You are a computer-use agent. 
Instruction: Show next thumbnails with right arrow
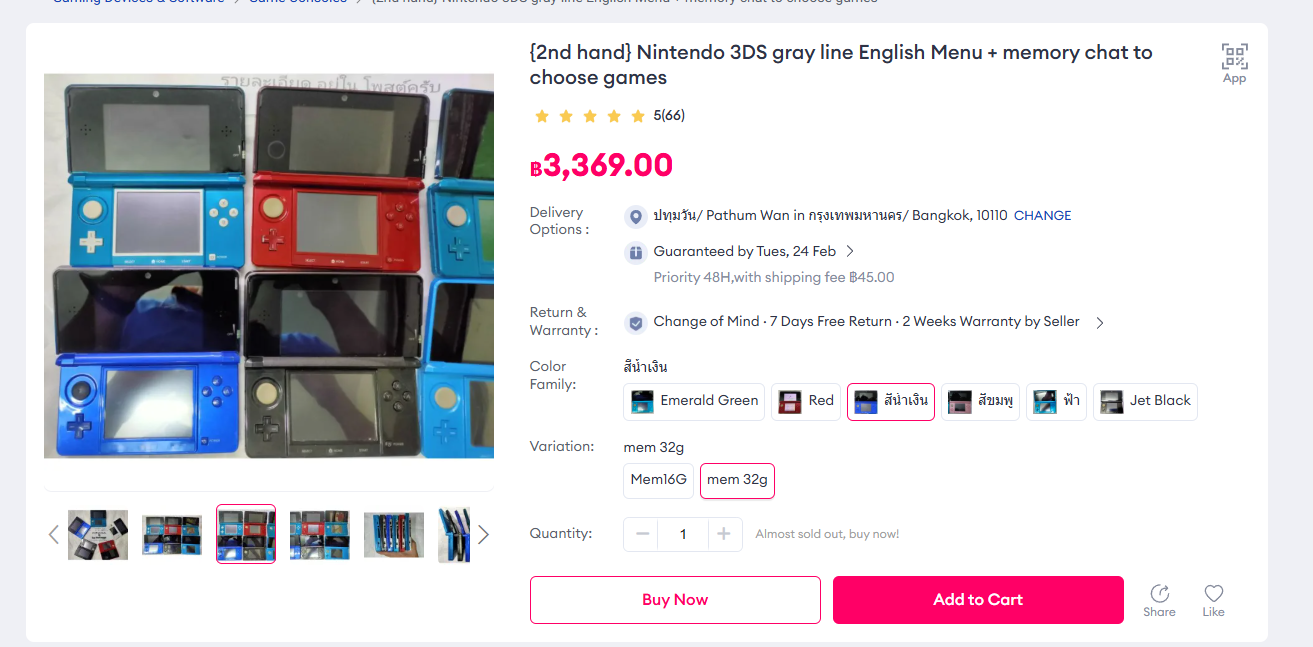coord(483,535)
